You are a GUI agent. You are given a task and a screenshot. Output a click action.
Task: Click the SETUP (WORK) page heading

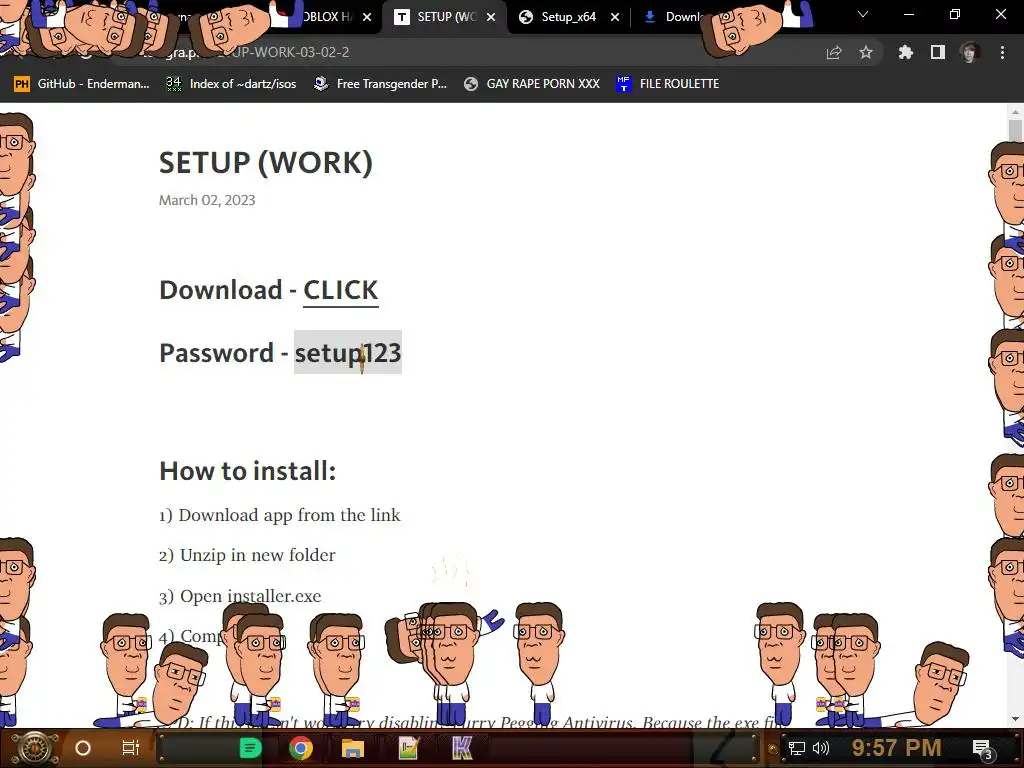coord(266,163)
